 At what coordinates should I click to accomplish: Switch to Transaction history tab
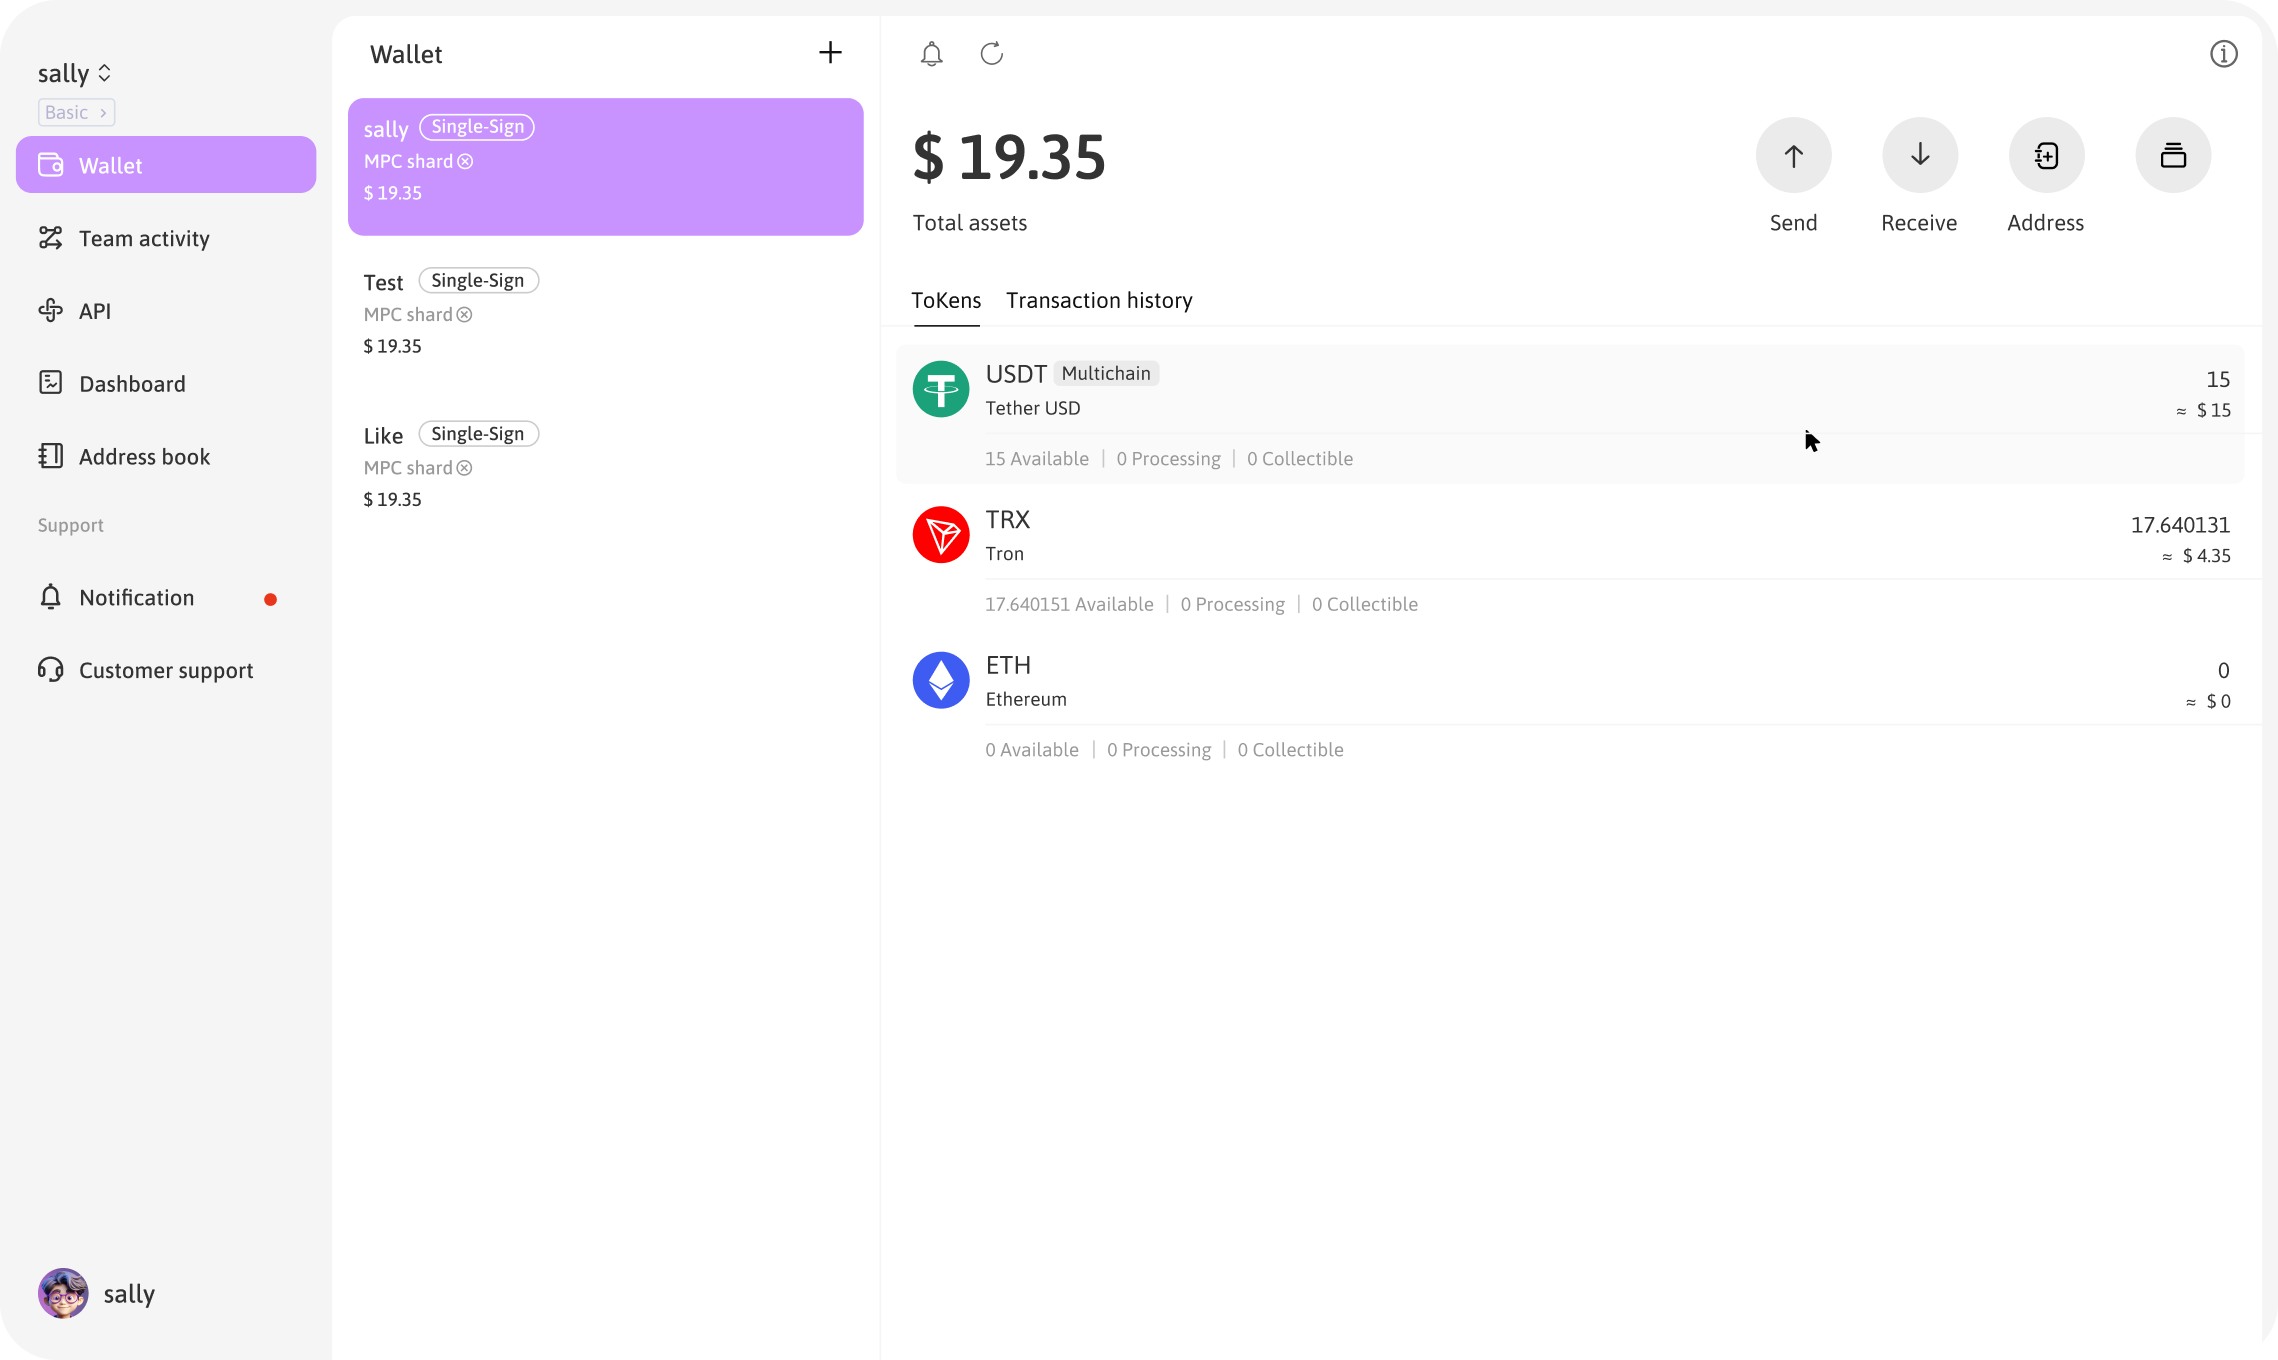[x=1099, y=301]
